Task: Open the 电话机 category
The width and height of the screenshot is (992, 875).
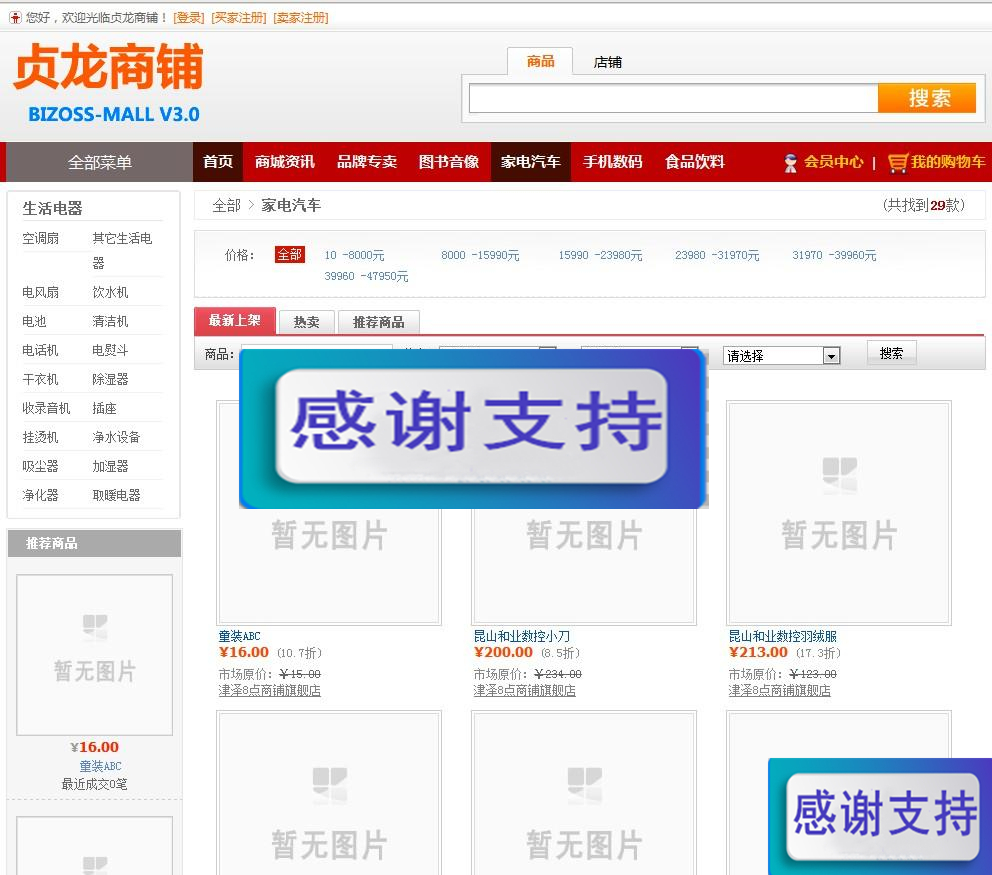Action: point(40,351)
